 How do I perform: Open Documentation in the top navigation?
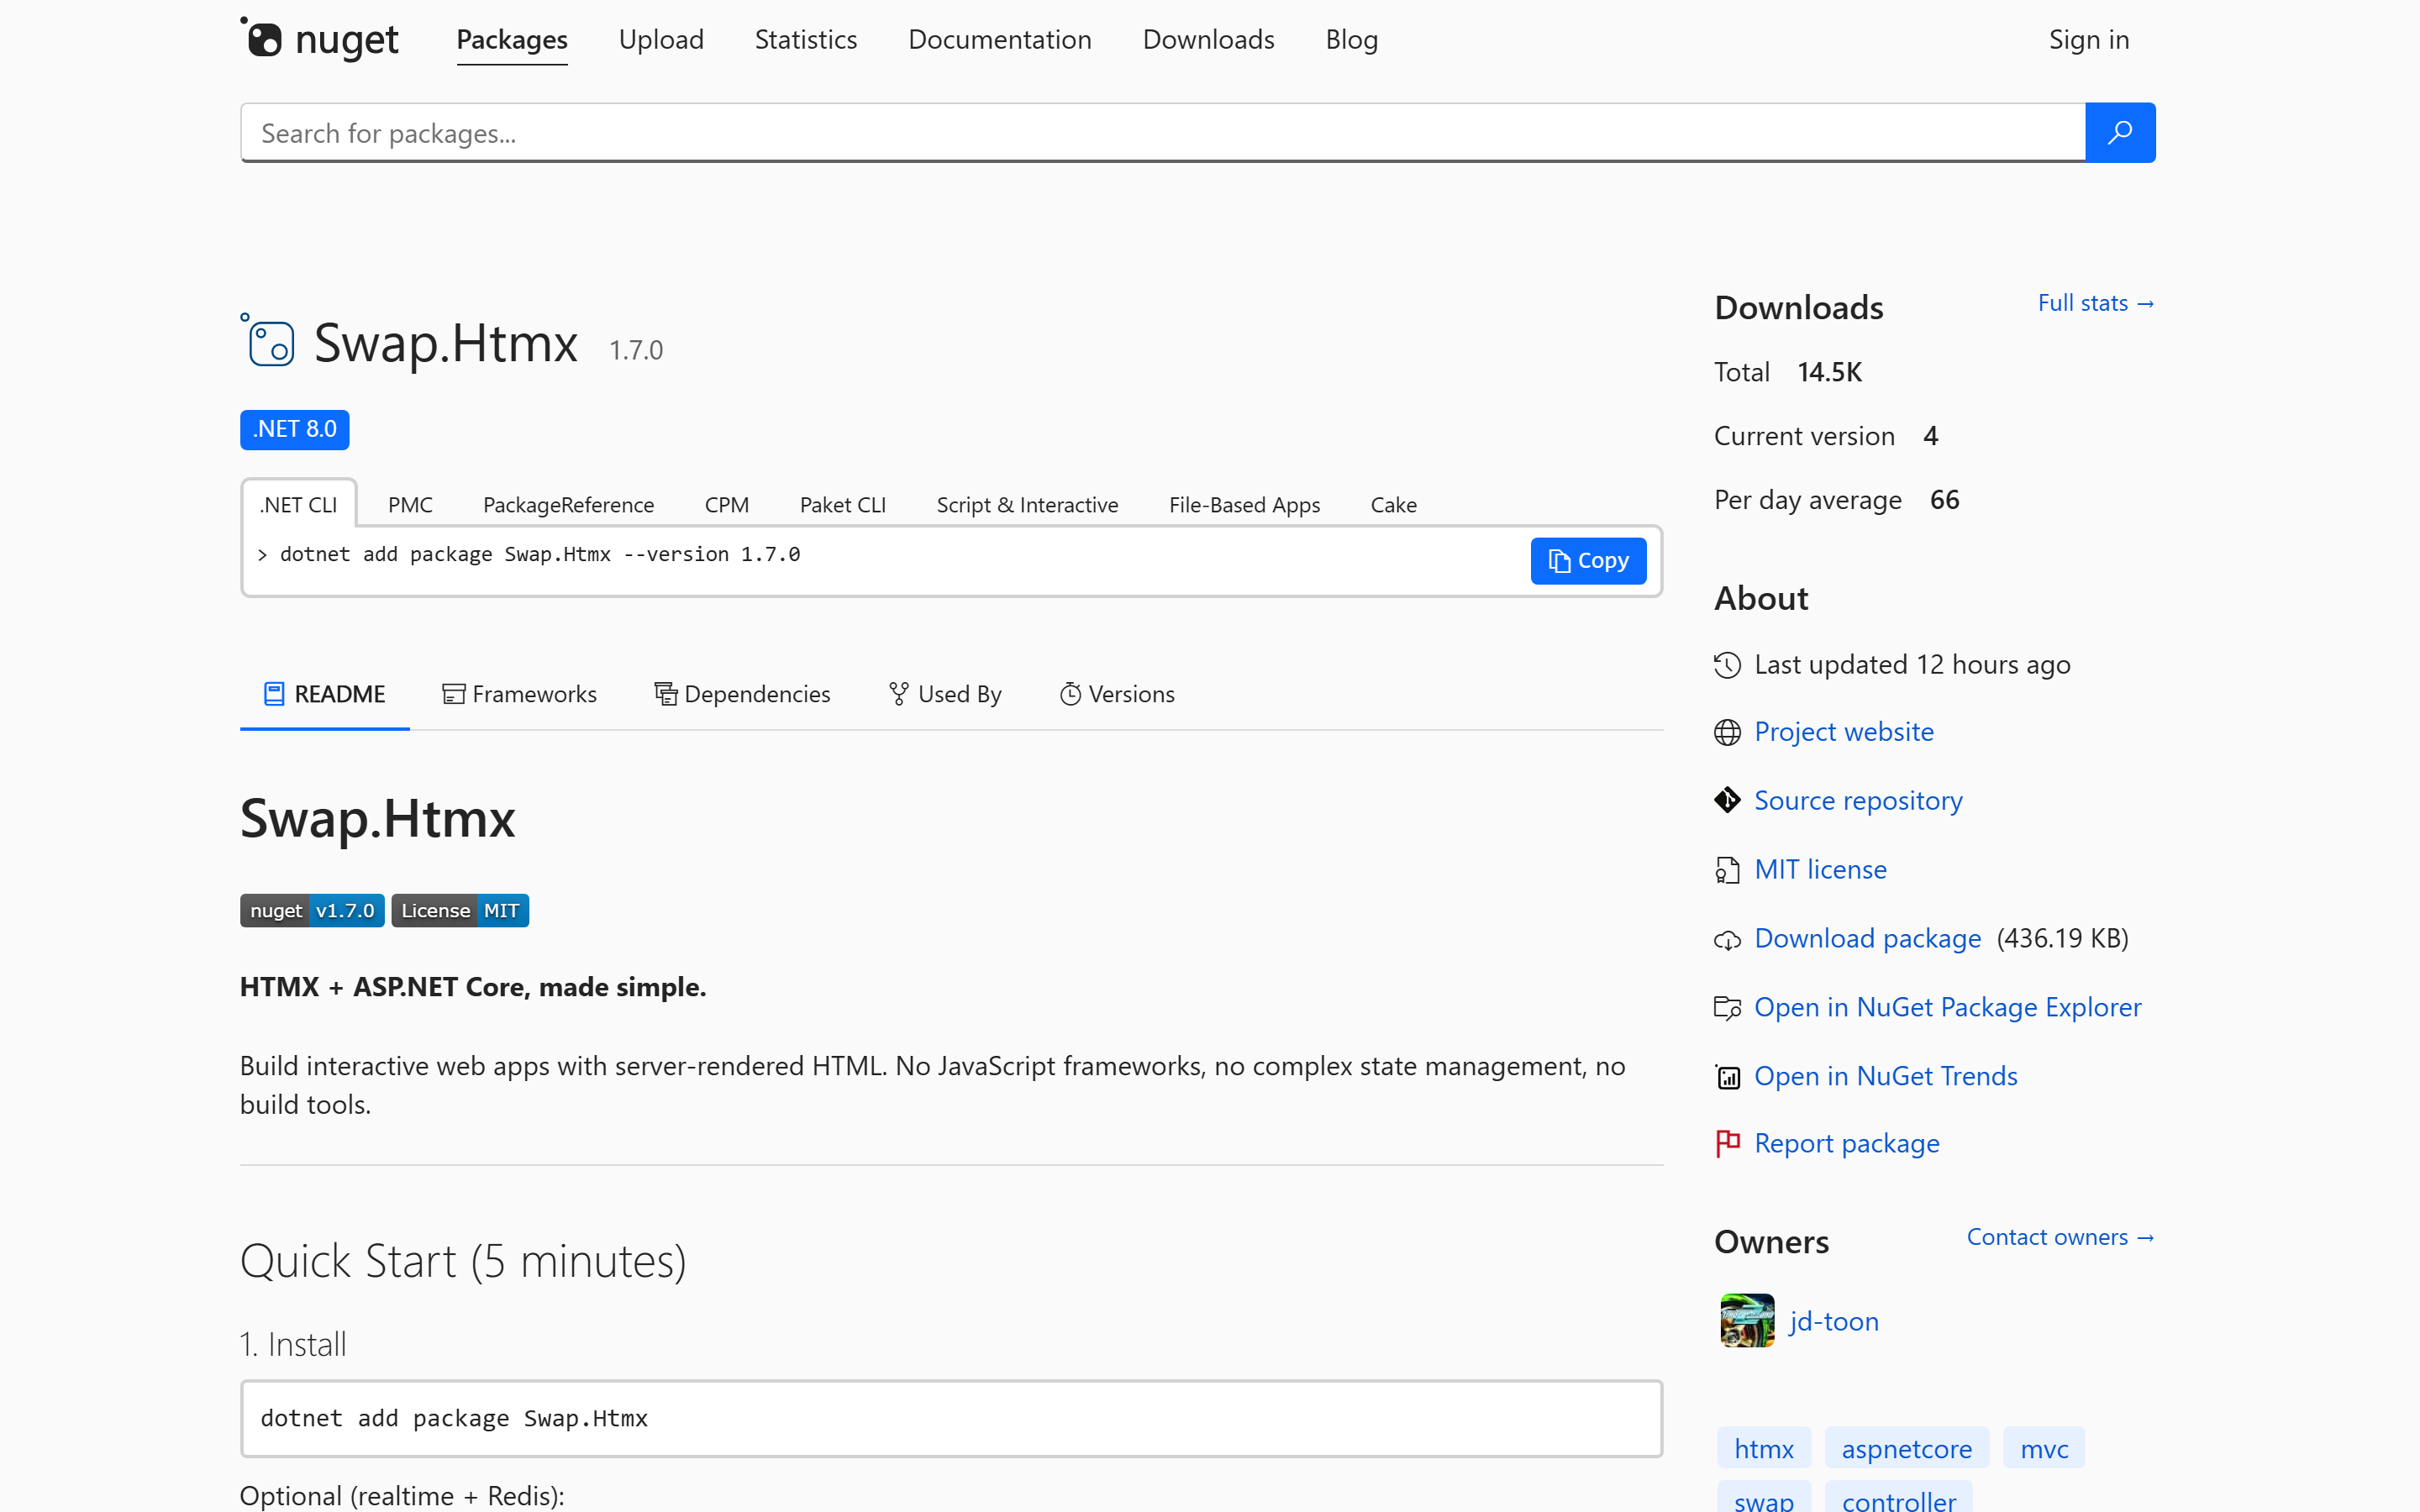point(1000,40)
